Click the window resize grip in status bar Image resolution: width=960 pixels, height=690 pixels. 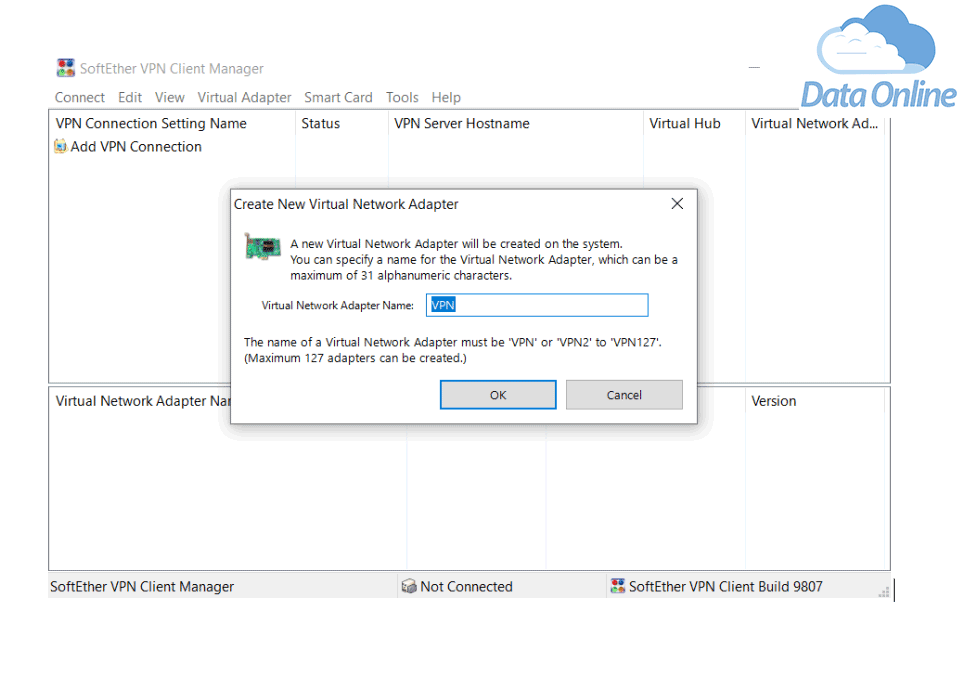(883, 592)
